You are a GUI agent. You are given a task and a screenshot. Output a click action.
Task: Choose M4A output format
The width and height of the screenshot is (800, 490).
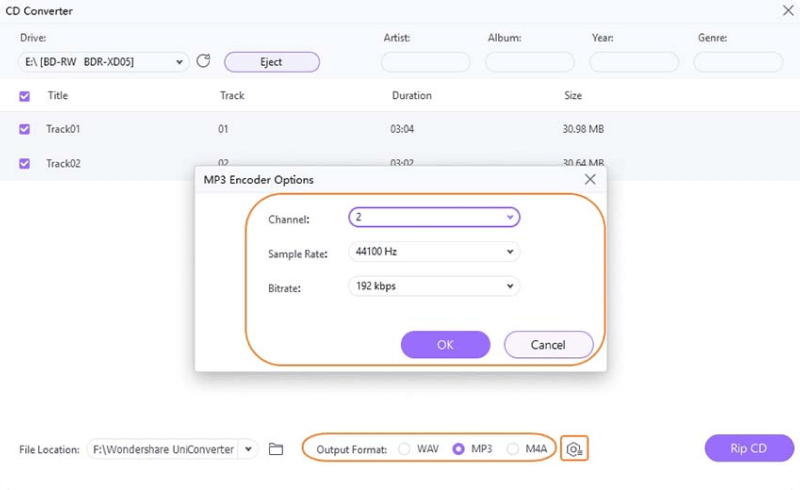point(514,449)
